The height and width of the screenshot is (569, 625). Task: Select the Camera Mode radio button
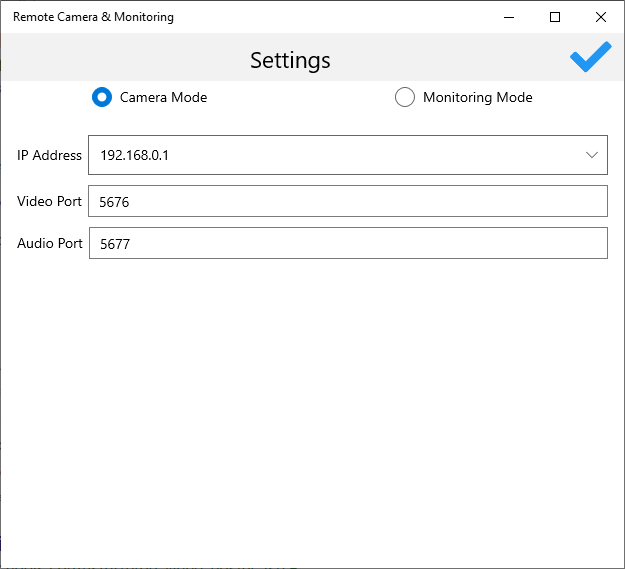[101, 97]
